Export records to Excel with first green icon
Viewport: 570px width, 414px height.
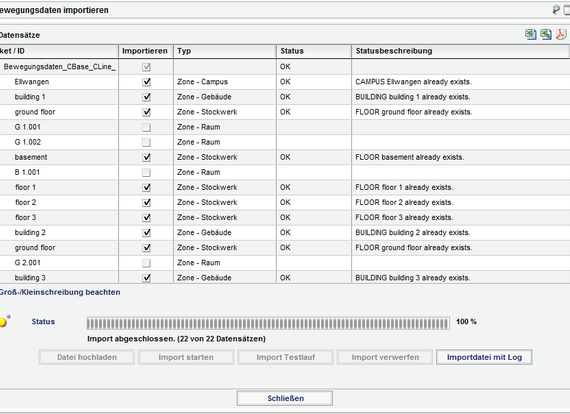point(531,35)
